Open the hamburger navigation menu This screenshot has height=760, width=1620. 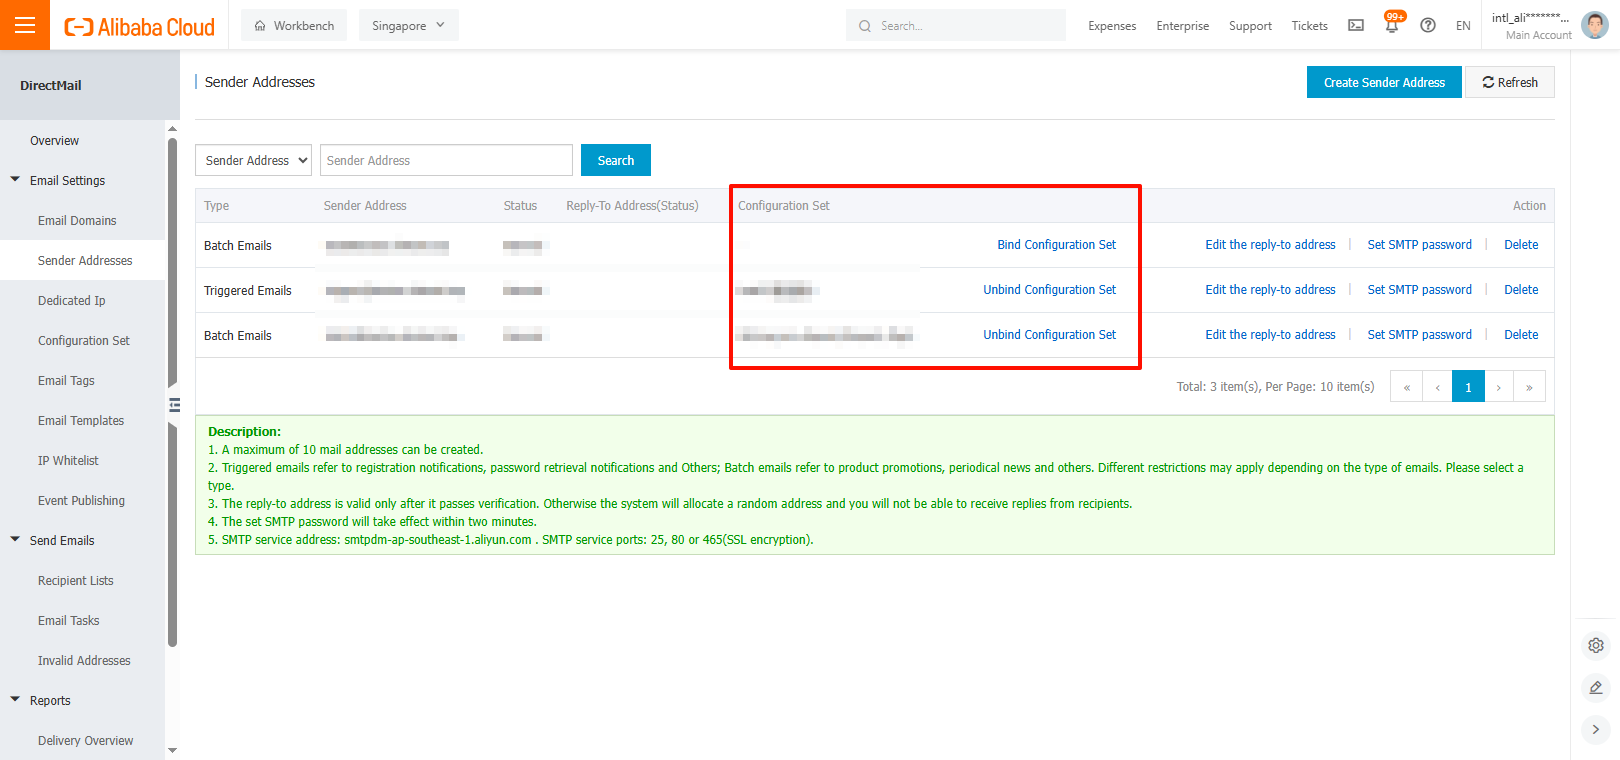tap(25, 25)
